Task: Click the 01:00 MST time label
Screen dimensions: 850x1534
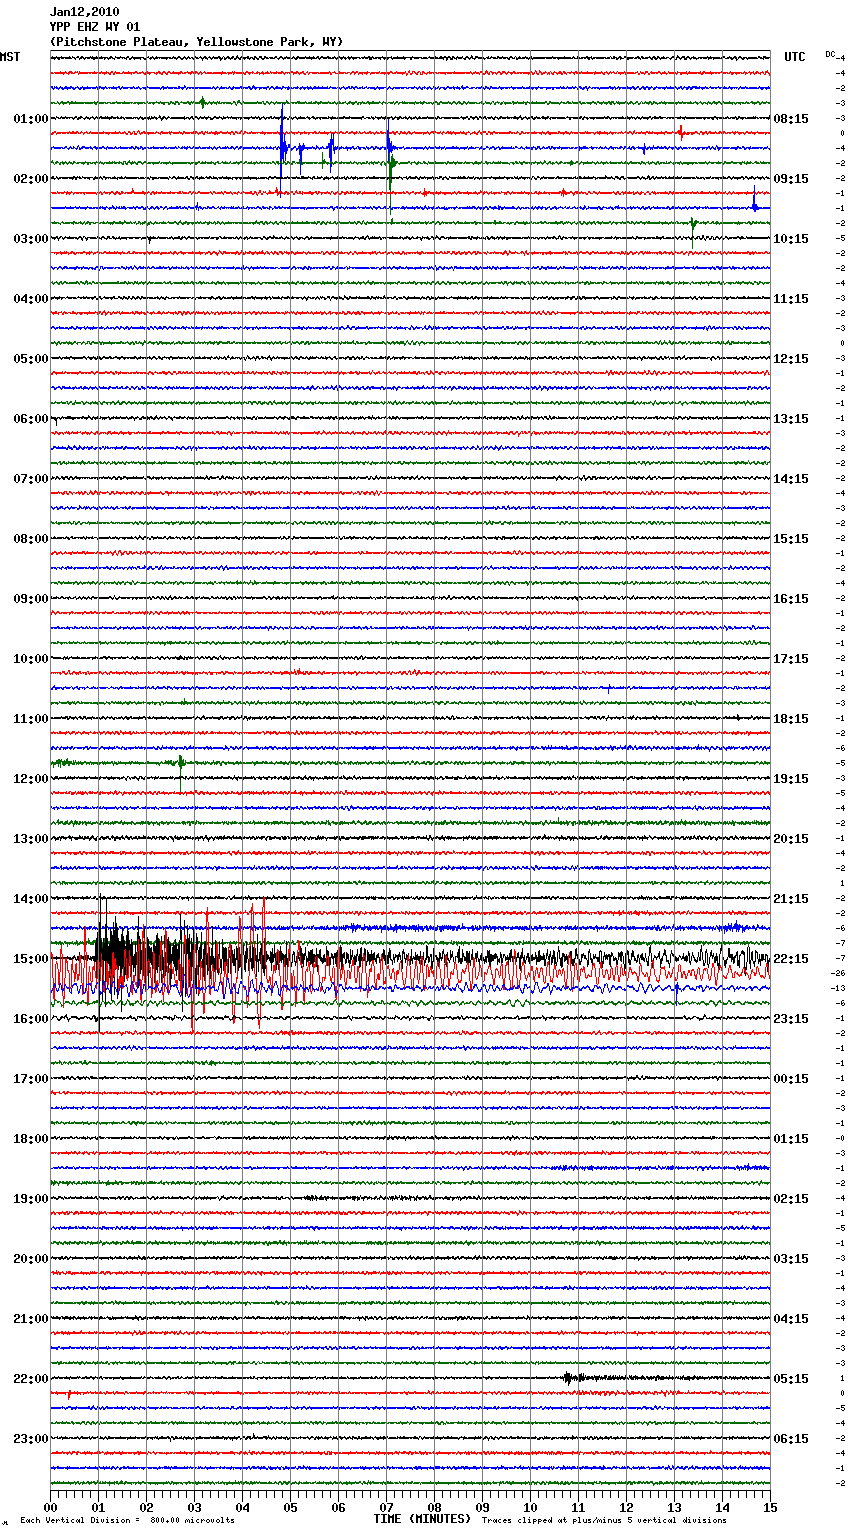Action: coord(31,119)
